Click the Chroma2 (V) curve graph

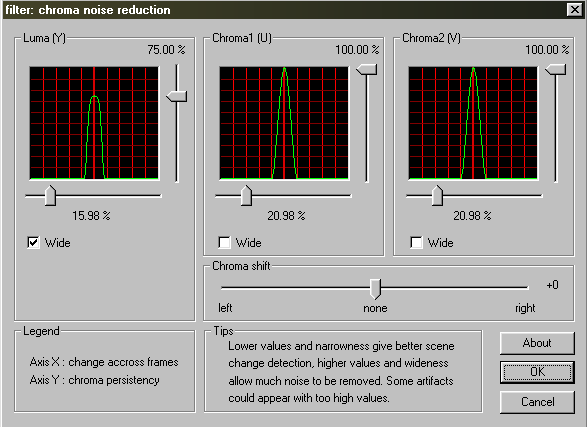point(473,123)
